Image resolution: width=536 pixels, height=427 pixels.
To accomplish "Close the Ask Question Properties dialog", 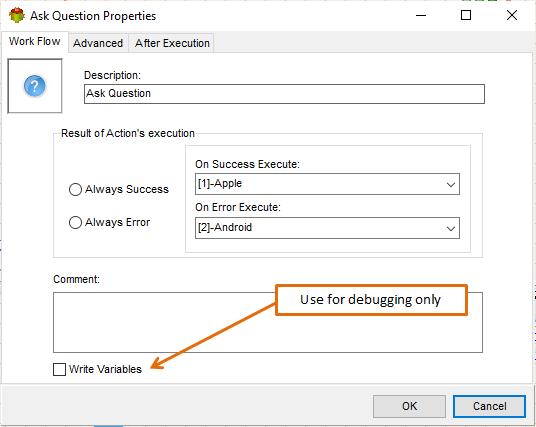I will point(512,15).
